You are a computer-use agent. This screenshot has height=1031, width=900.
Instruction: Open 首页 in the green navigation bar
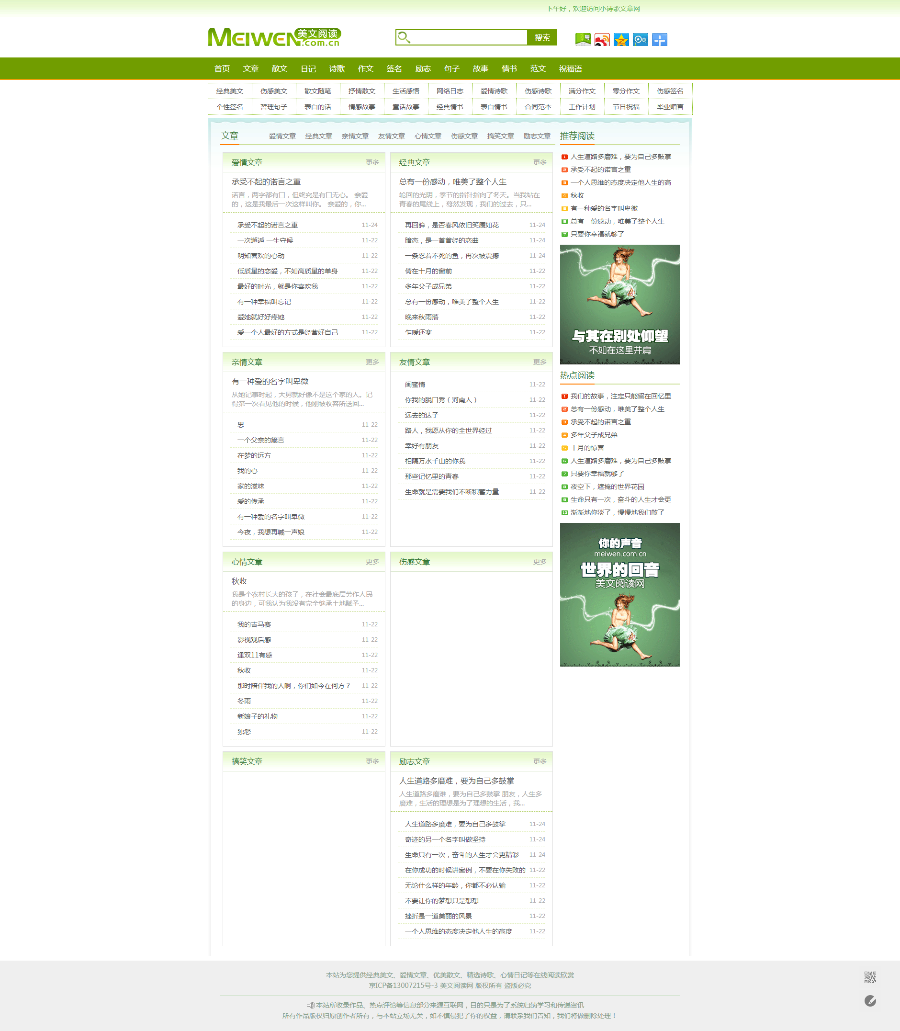click(222, 68)
